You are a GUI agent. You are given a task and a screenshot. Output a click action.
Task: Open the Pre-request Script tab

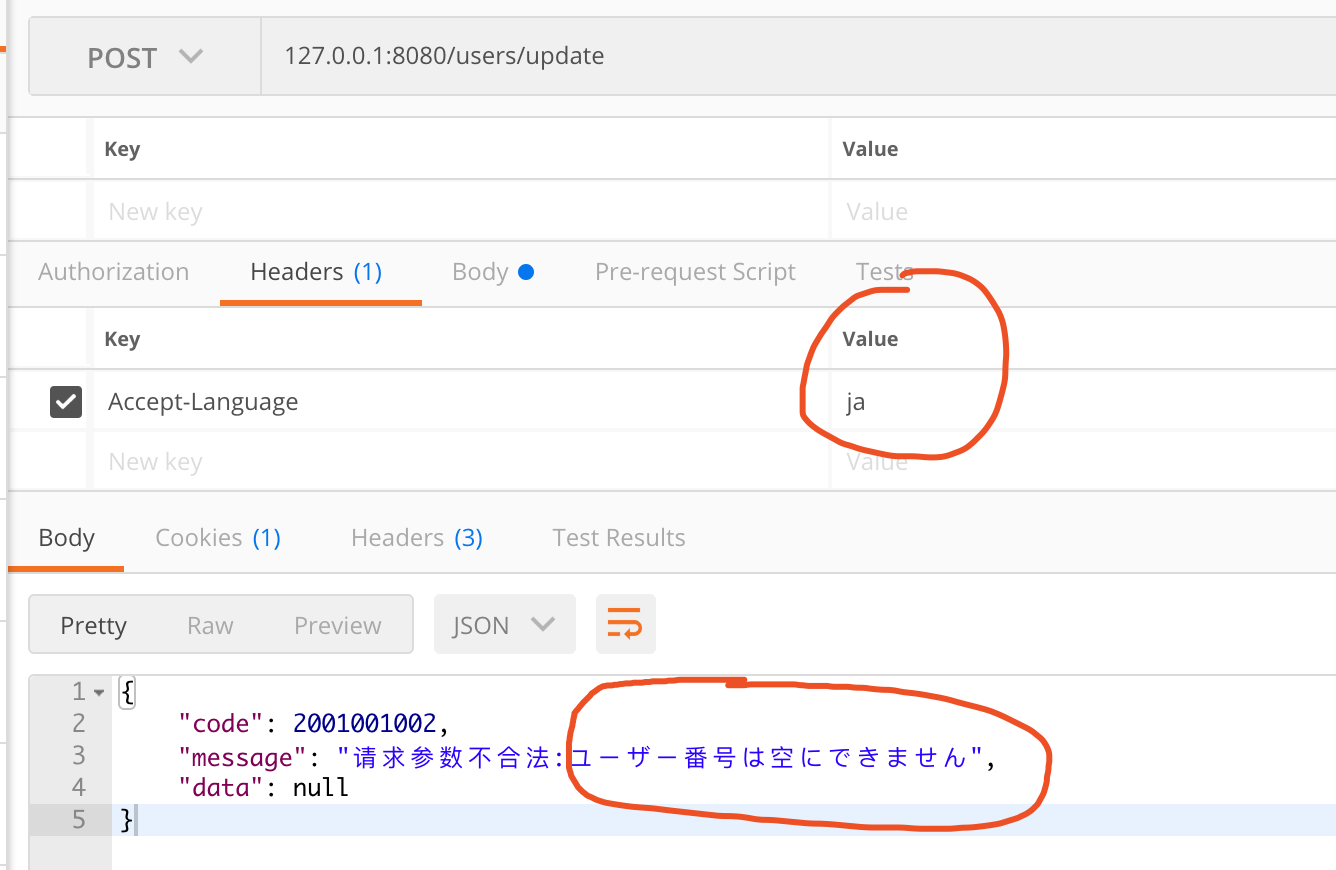tap(695, 272)
